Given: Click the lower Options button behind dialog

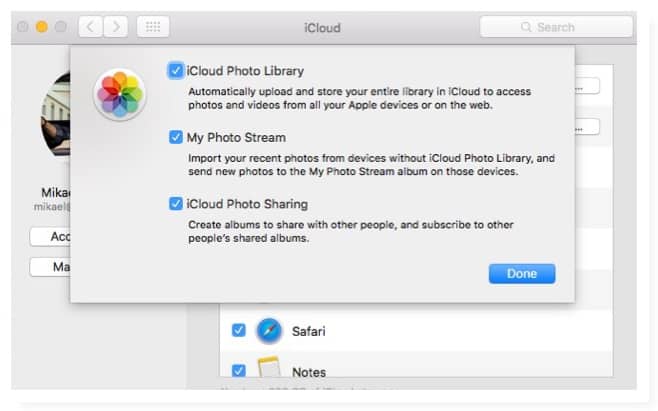Looking at the screenshot, I should 587,127.
